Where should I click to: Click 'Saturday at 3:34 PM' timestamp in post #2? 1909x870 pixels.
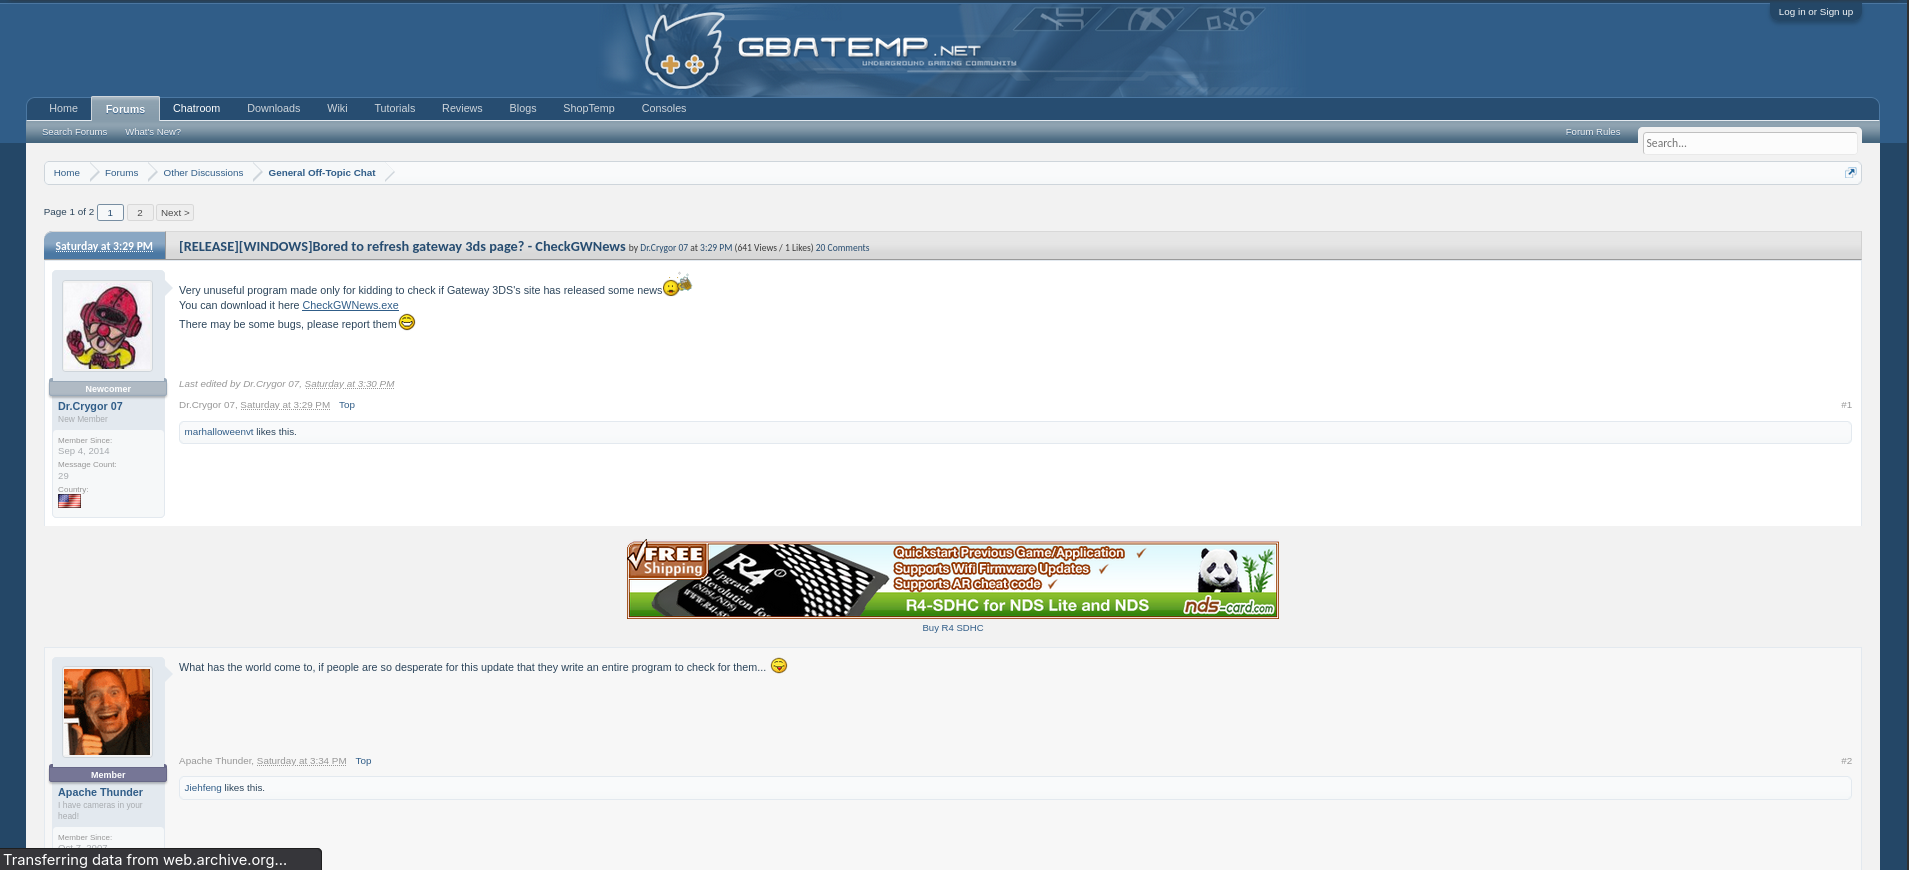click(x=302, y=761)
